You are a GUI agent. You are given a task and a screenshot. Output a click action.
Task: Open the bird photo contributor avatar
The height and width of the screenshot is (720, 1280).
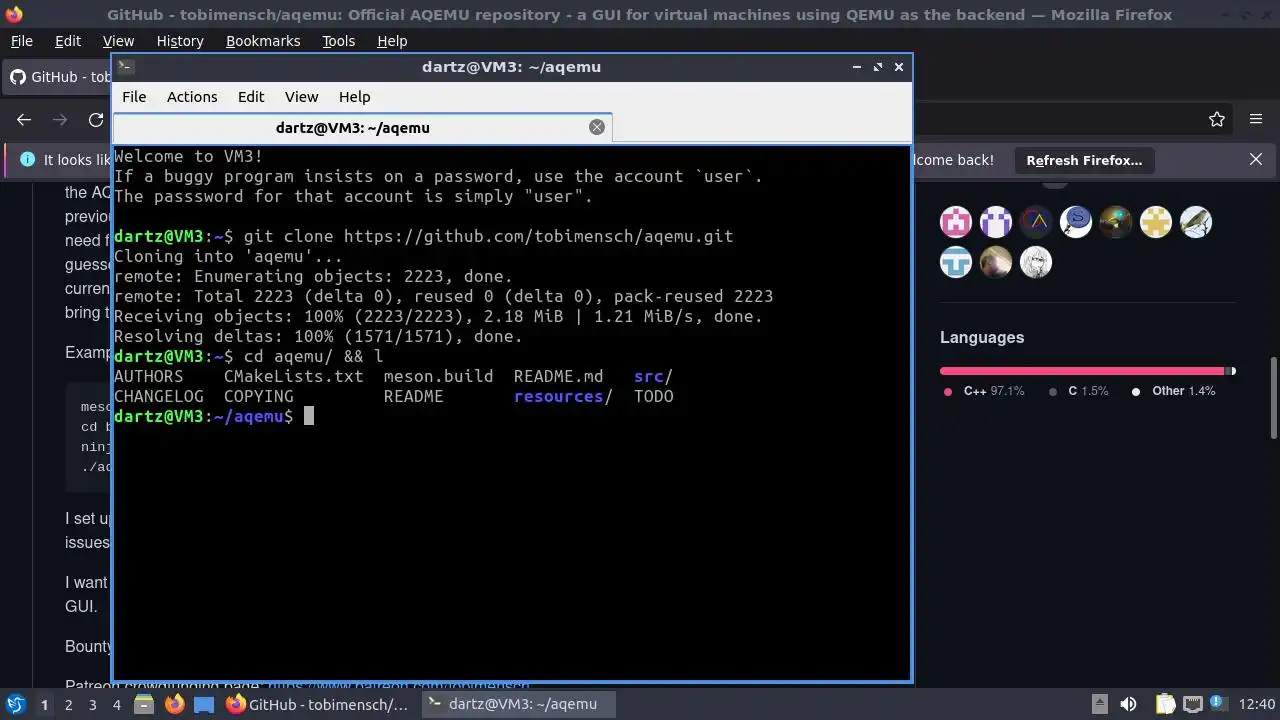(1196, 222)
